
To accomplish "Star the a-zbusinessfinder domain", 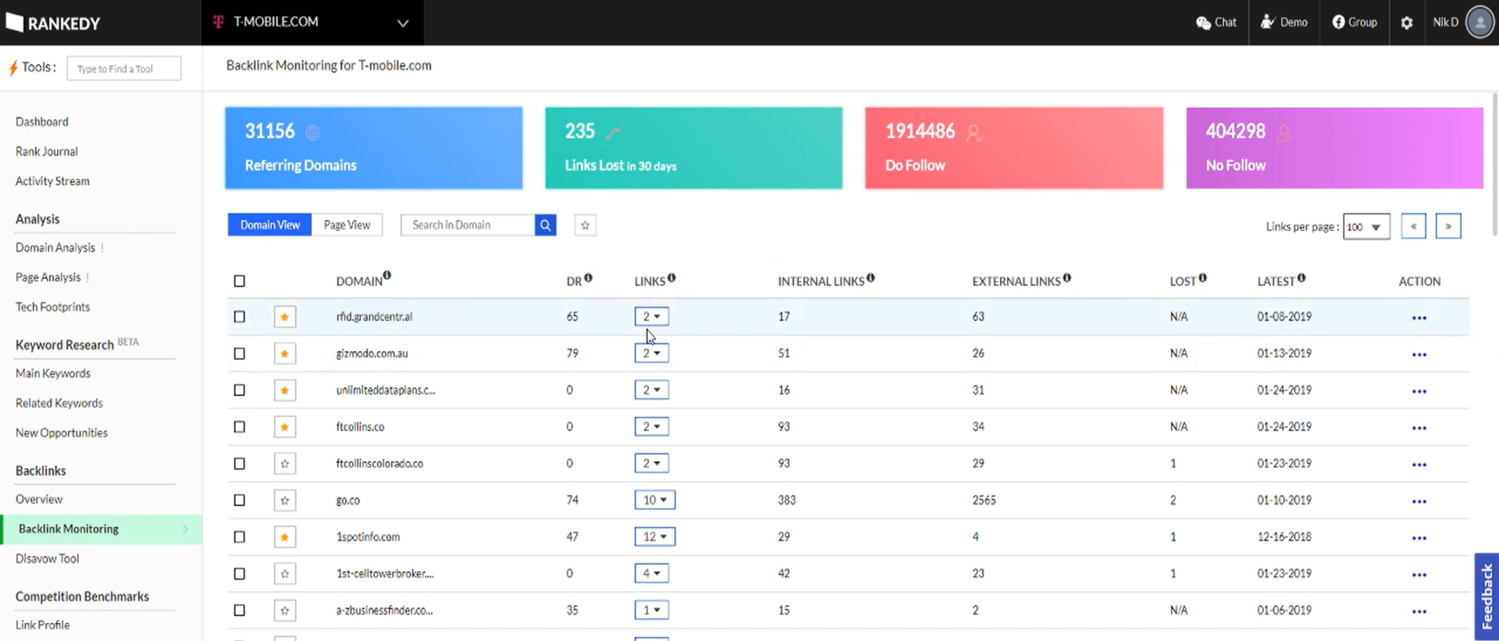I will tap(285, 610).
